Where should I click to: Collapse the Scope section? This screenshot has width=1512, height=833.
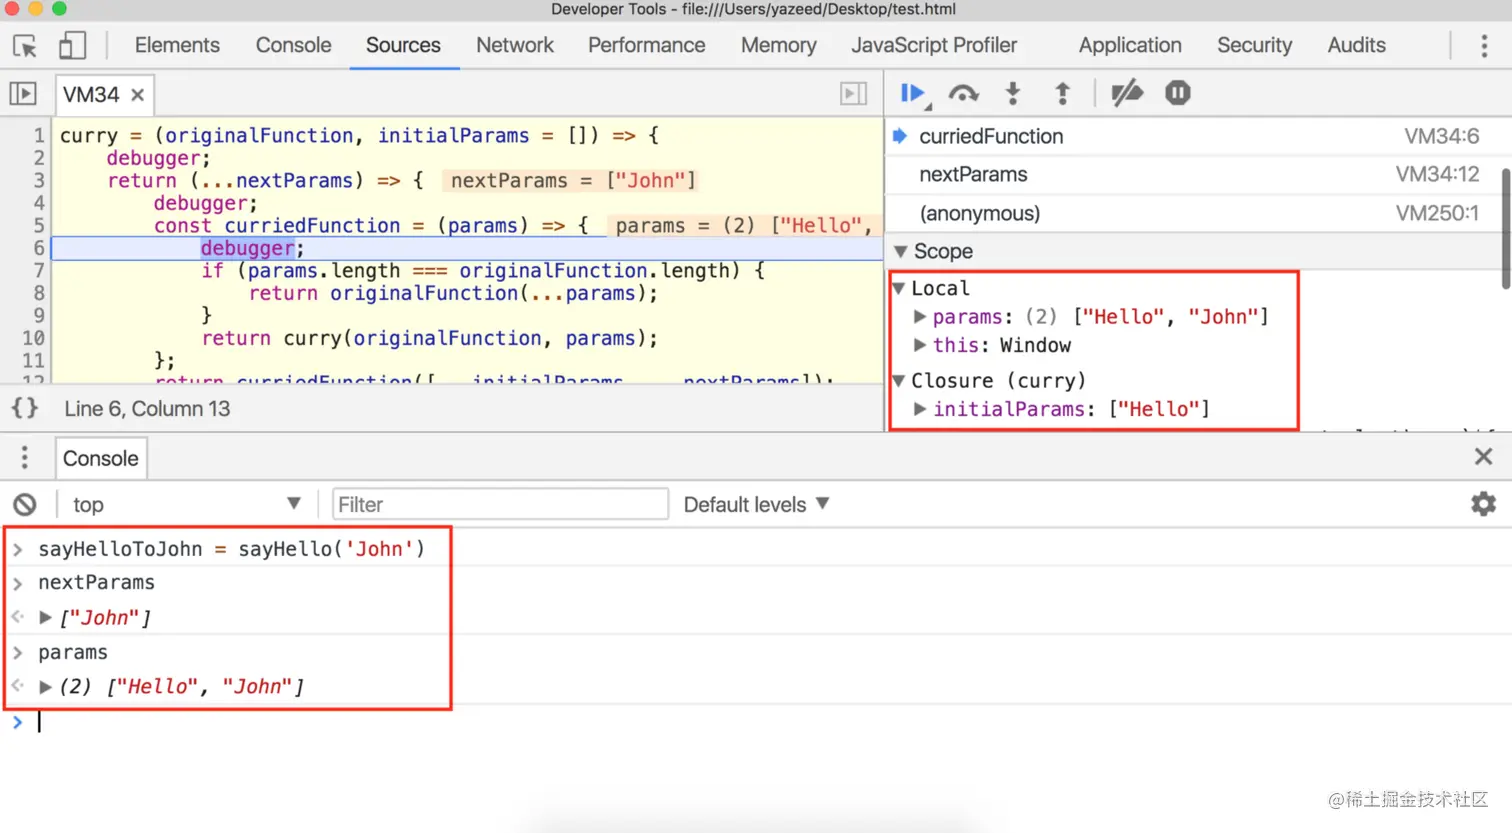click(x=901, y=251)
